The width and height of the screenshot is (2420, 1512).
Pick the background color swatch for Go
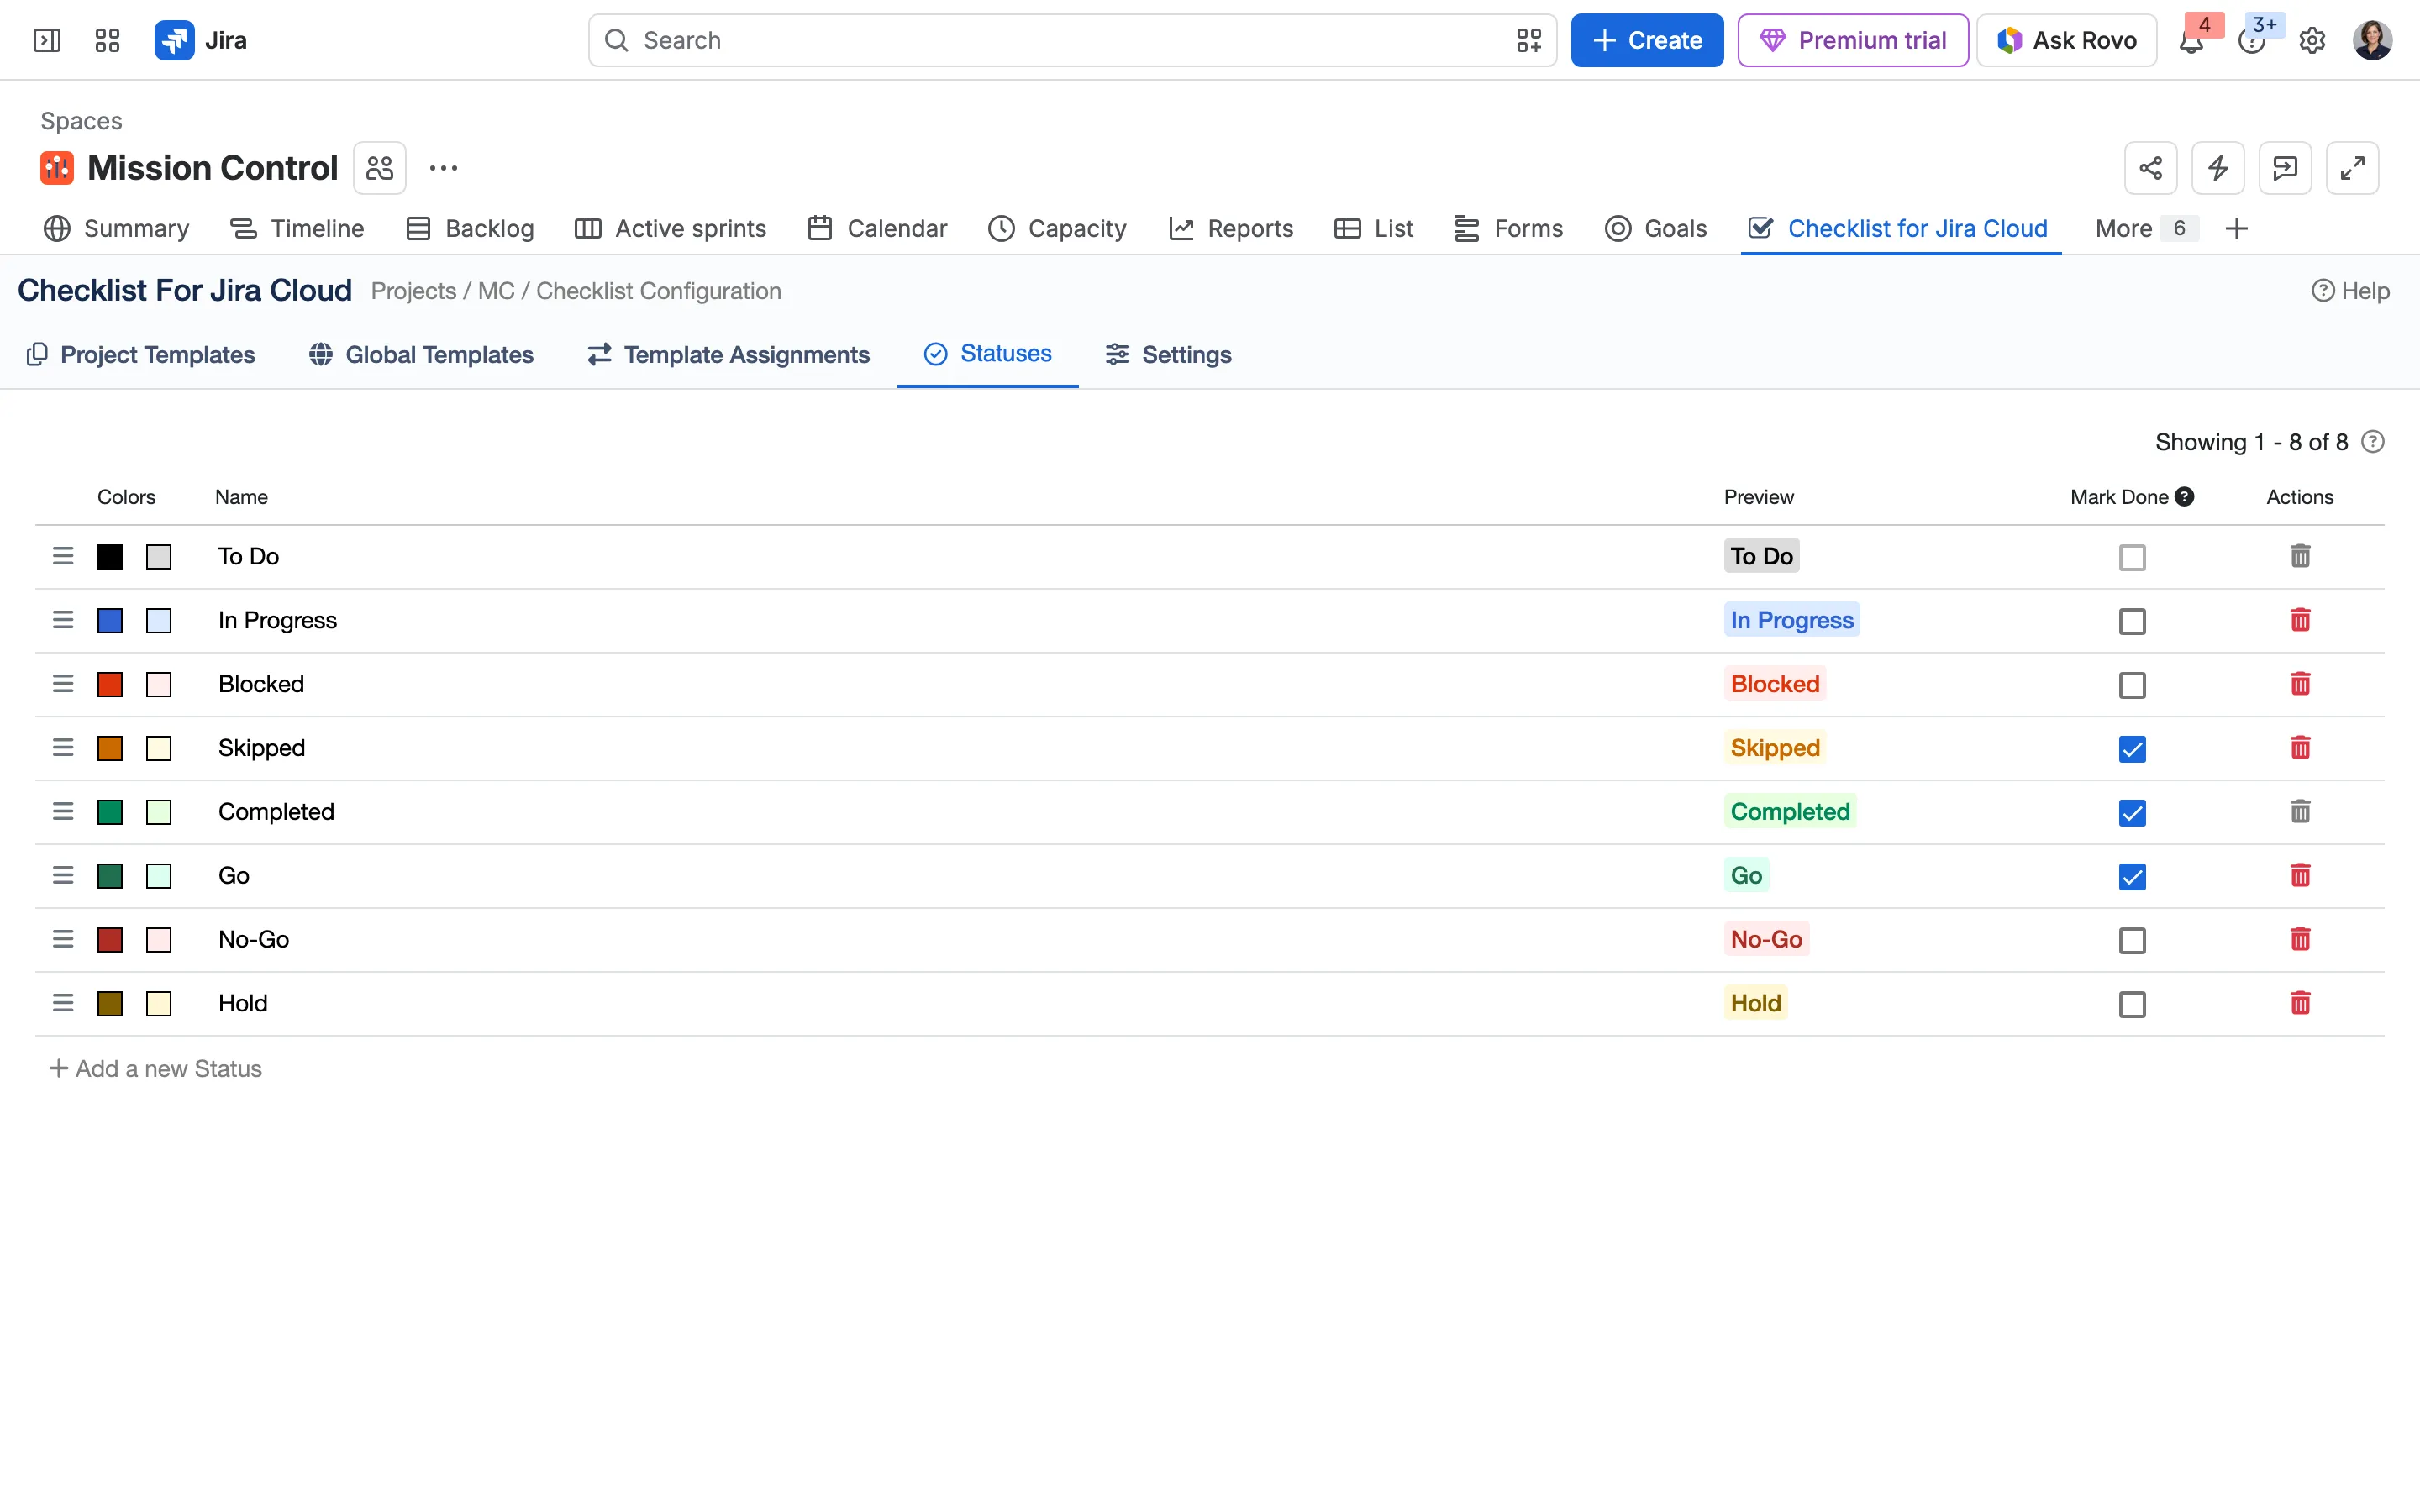[159, 877]
